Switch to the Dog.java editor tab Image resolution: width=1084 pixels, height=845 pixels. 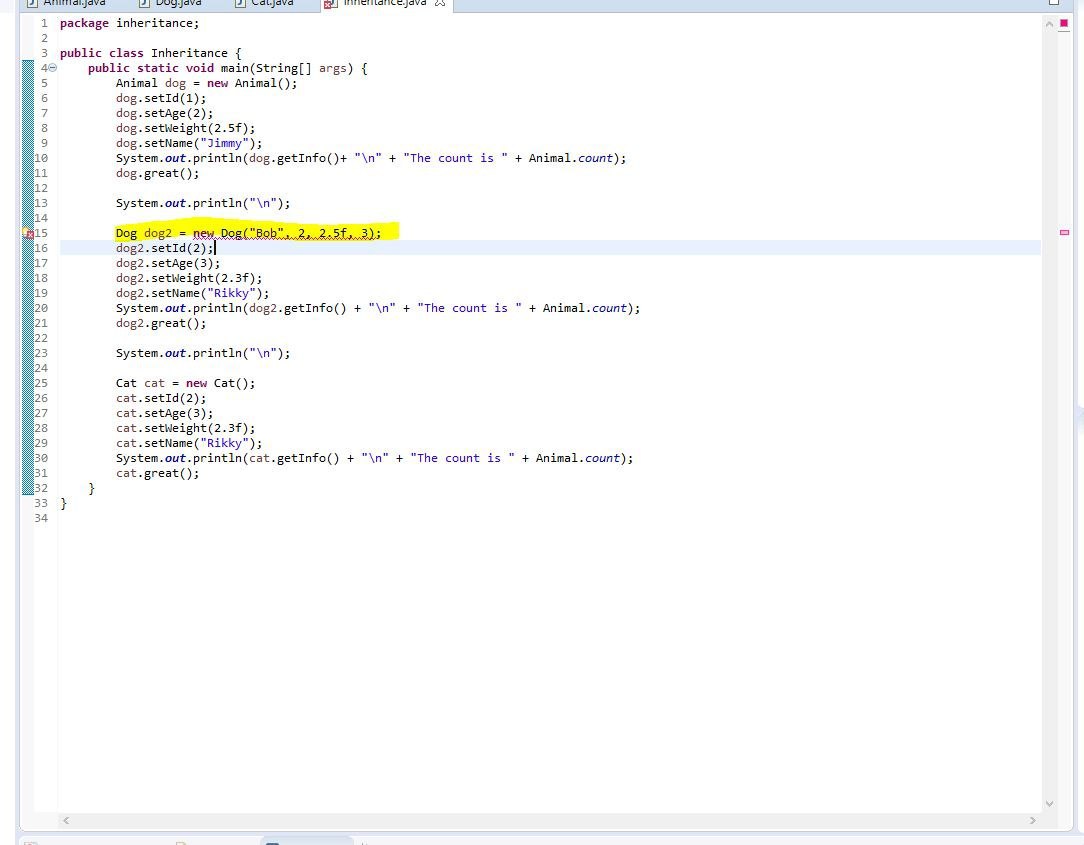tap(170, 3)
